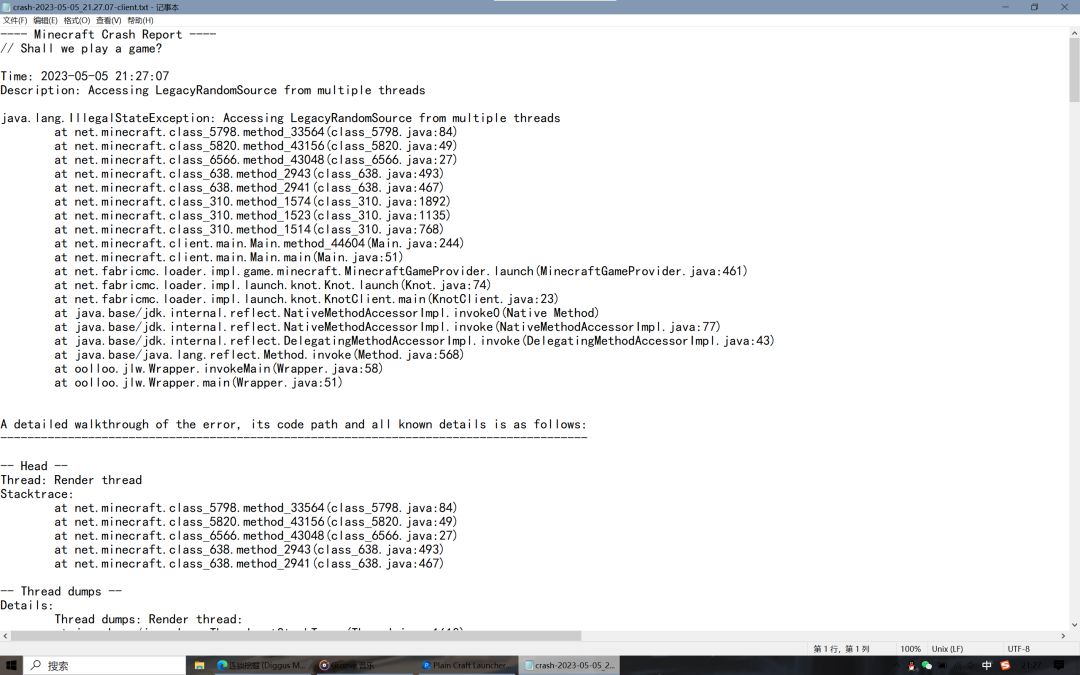Click the Main.main(Main.java:51) line

click(x=229, y=258)
